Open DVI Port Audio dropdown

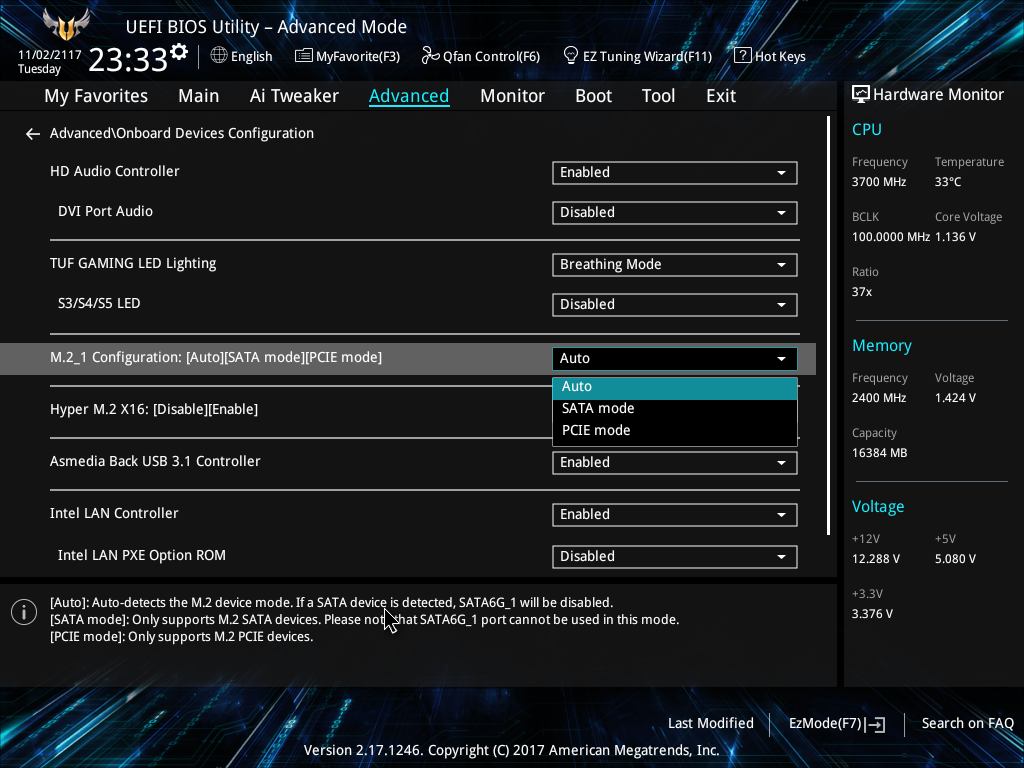tap(675, 212)
